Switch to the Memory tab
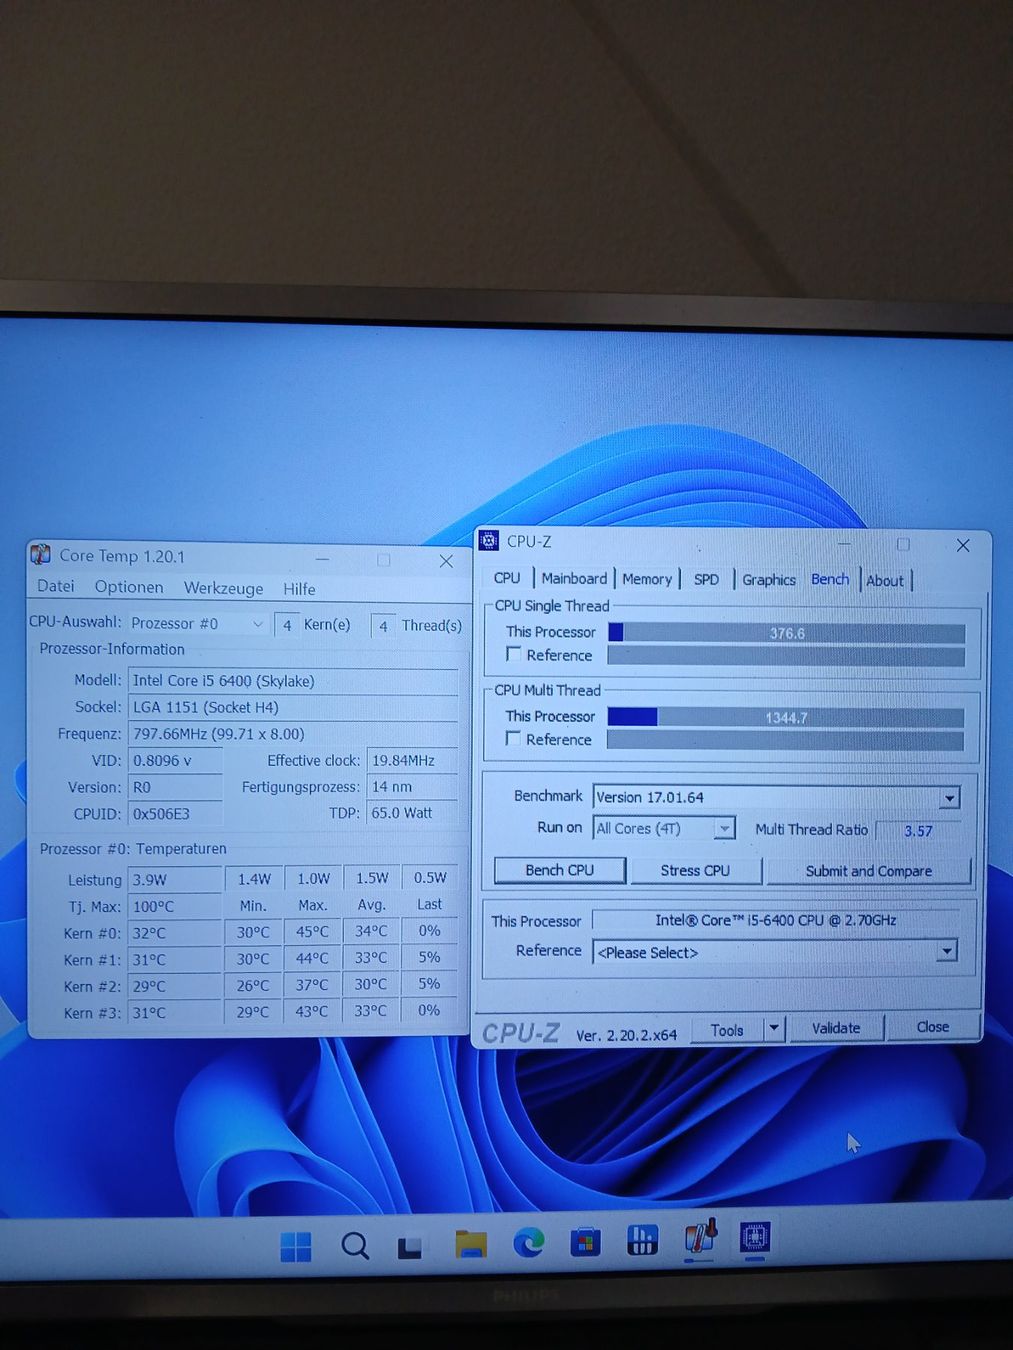The width and height of the screenshot is (1013, 1350). tap(647, 579)
